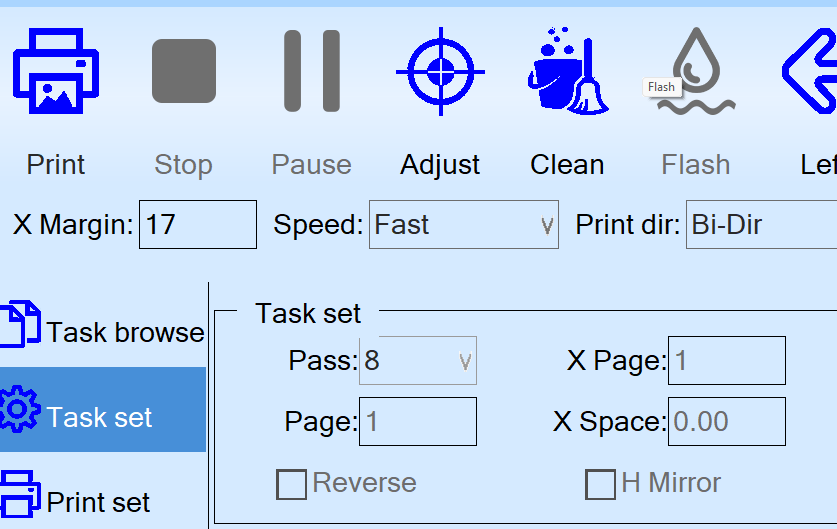Click the X Margin input field

198,225
